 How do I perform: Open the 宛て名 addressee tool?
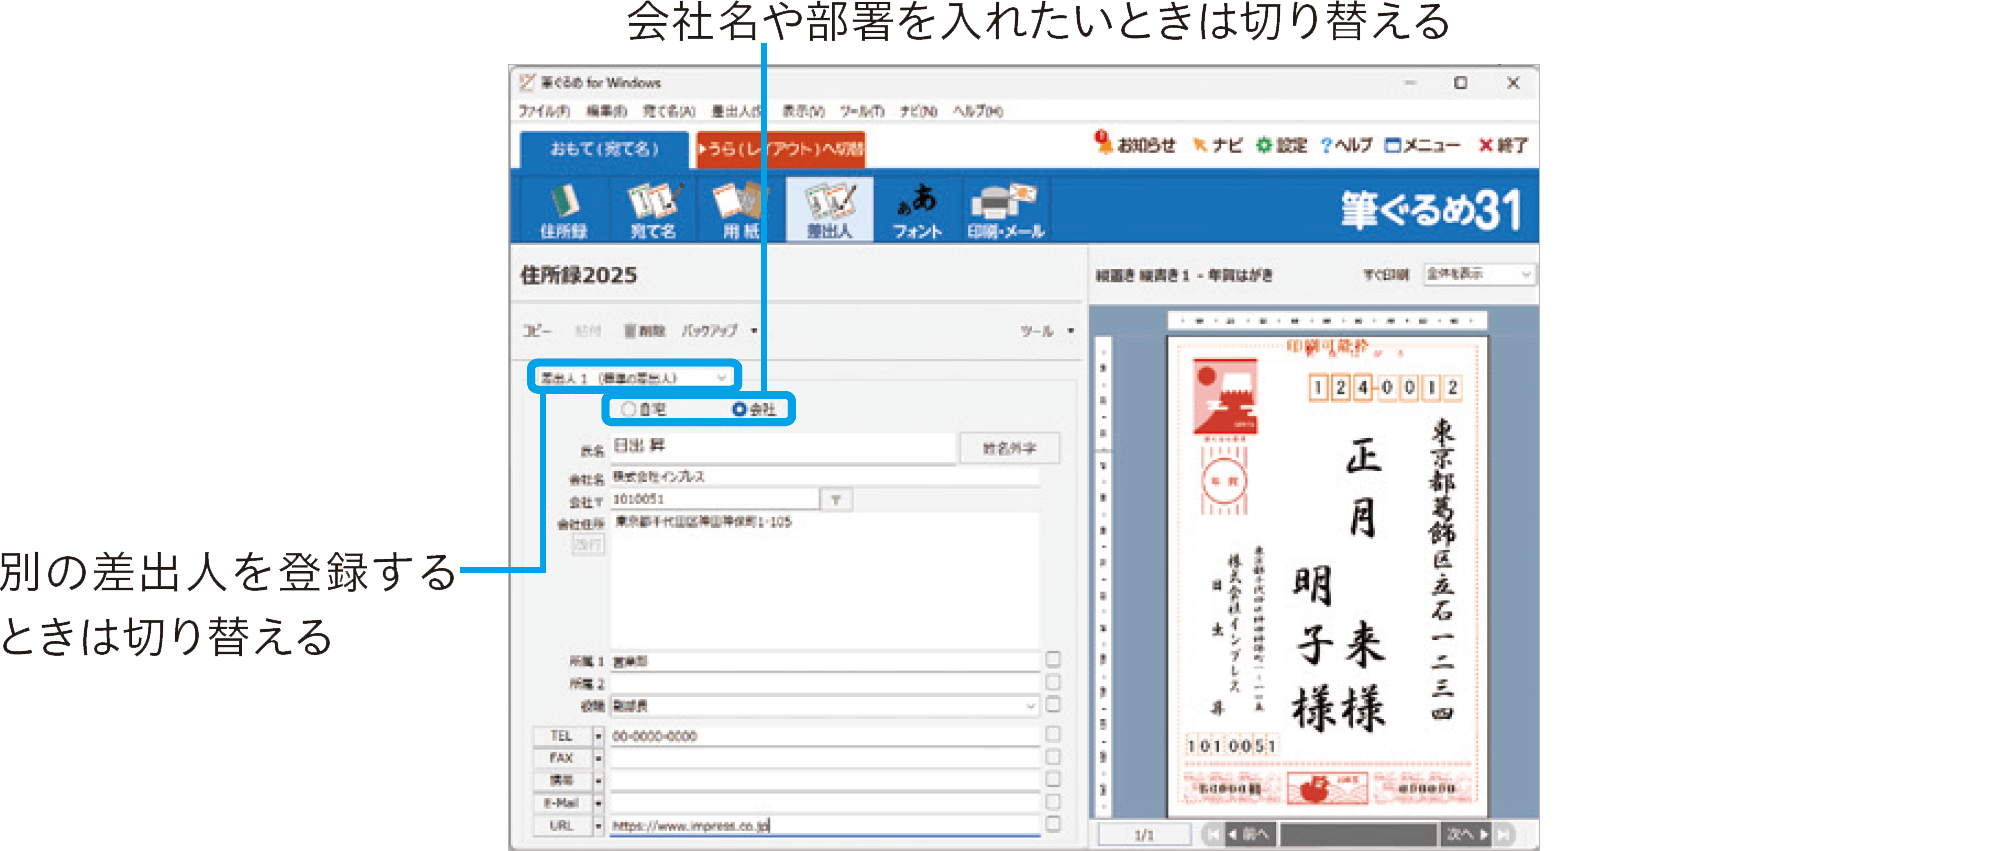click(x=652, y=210)
